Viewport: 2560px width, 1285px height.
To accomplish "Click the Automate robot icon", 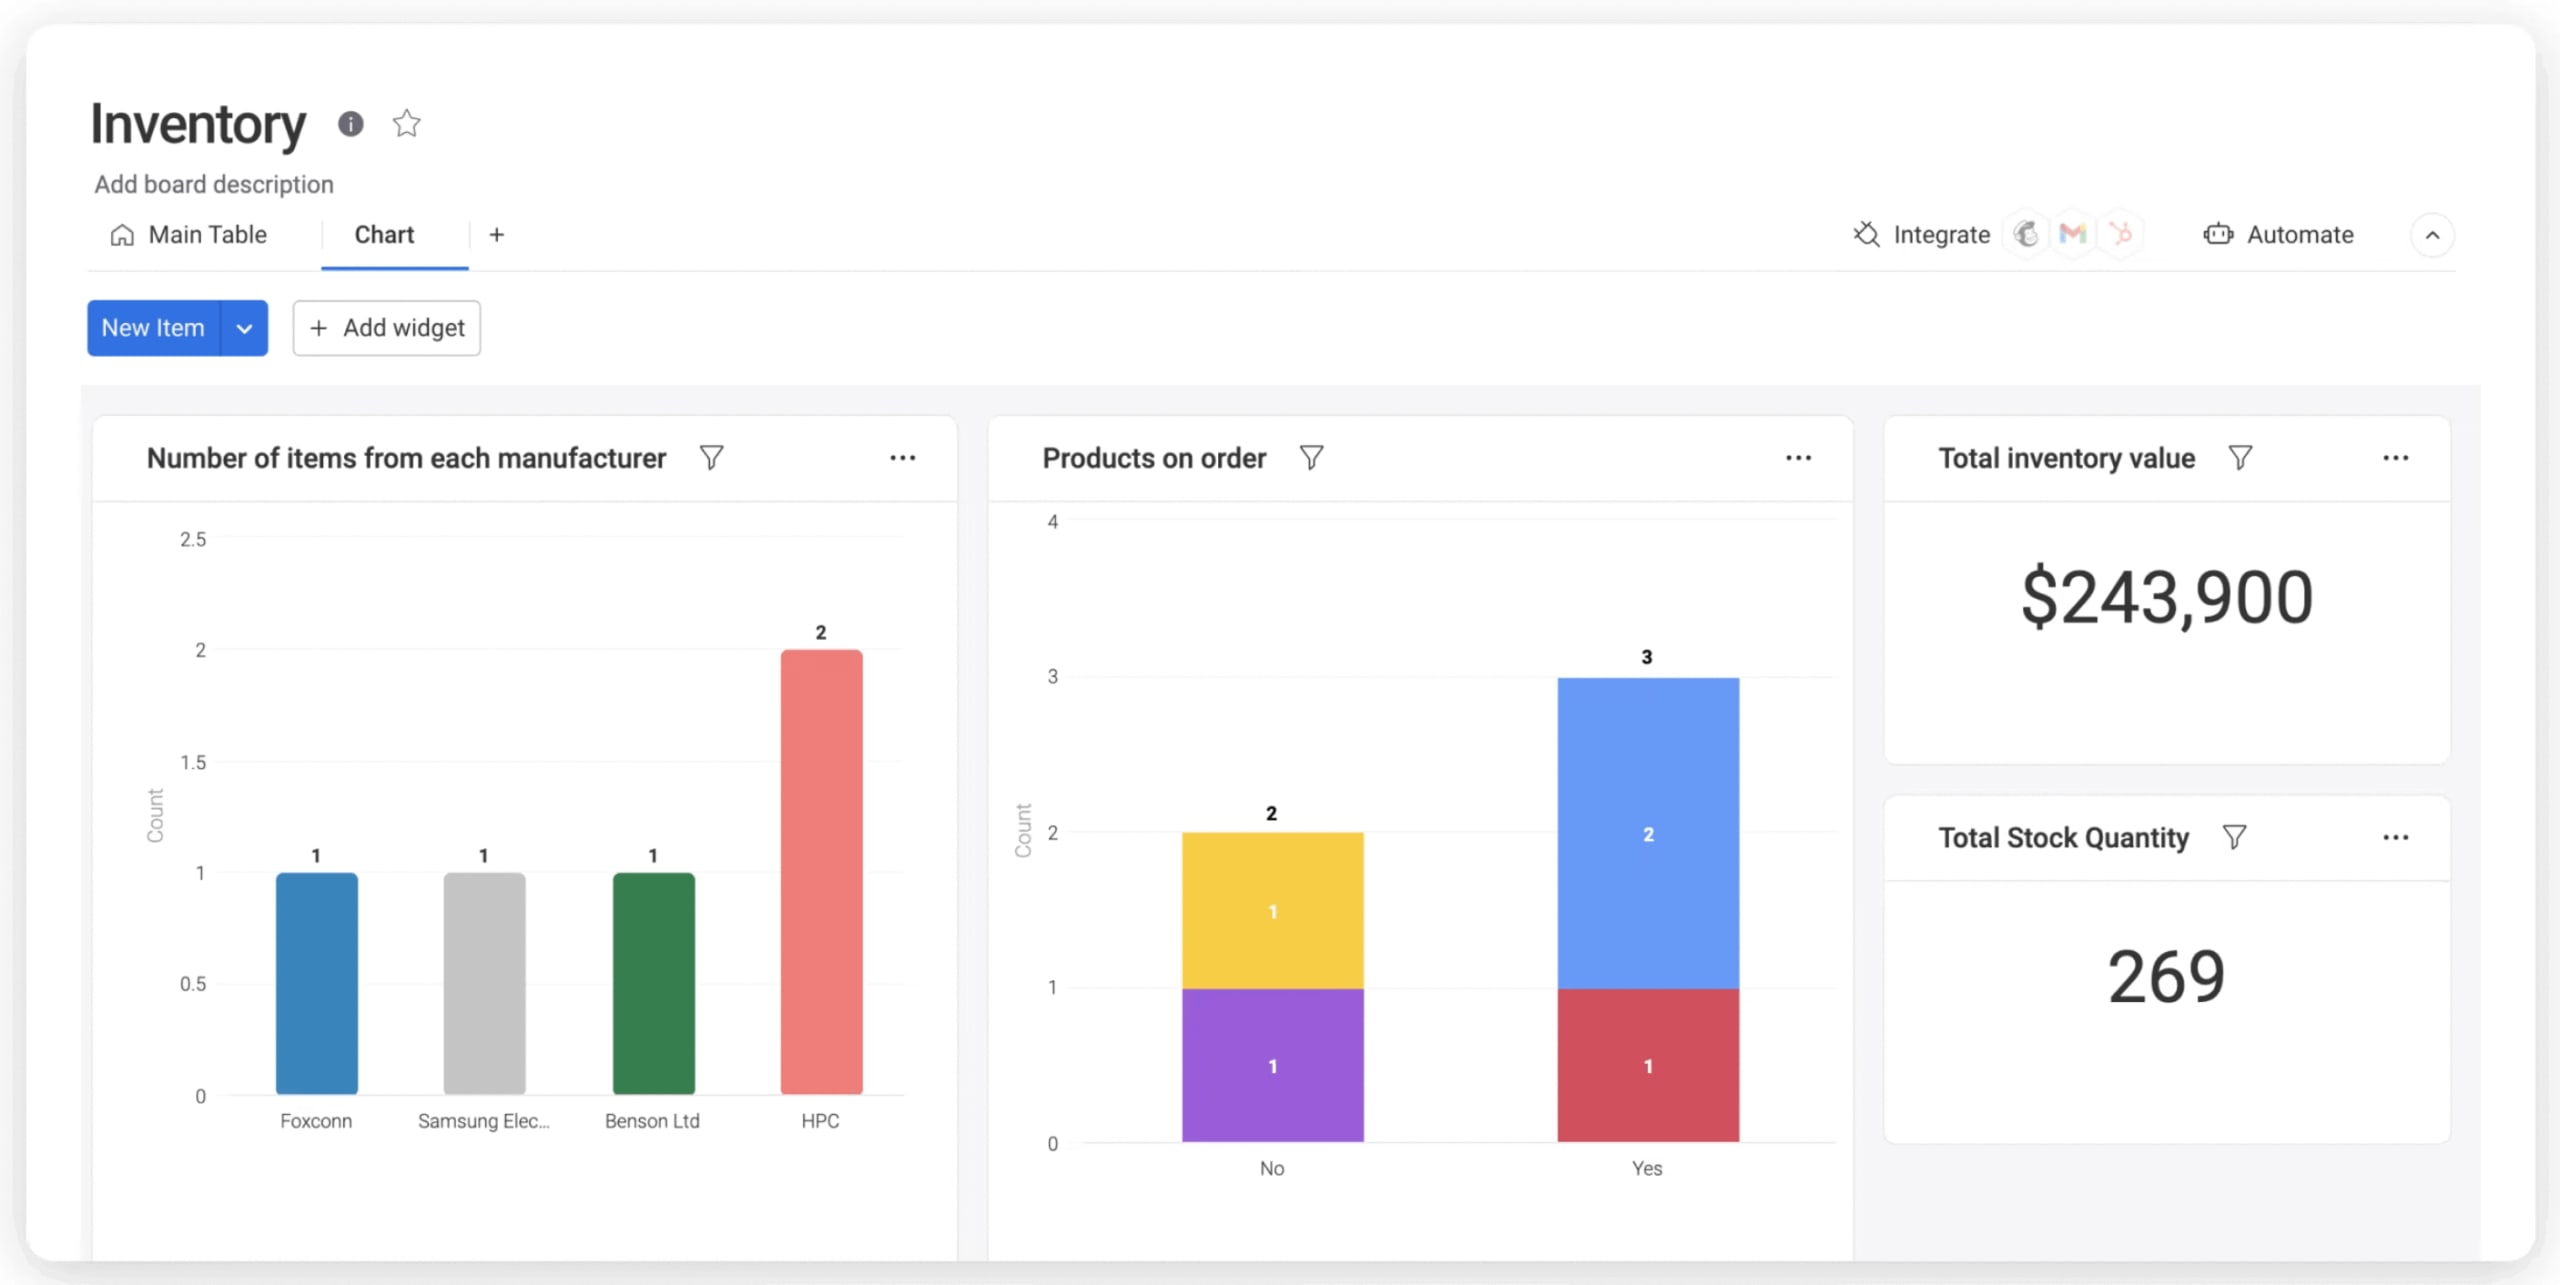I will (x=2219, y=234).
